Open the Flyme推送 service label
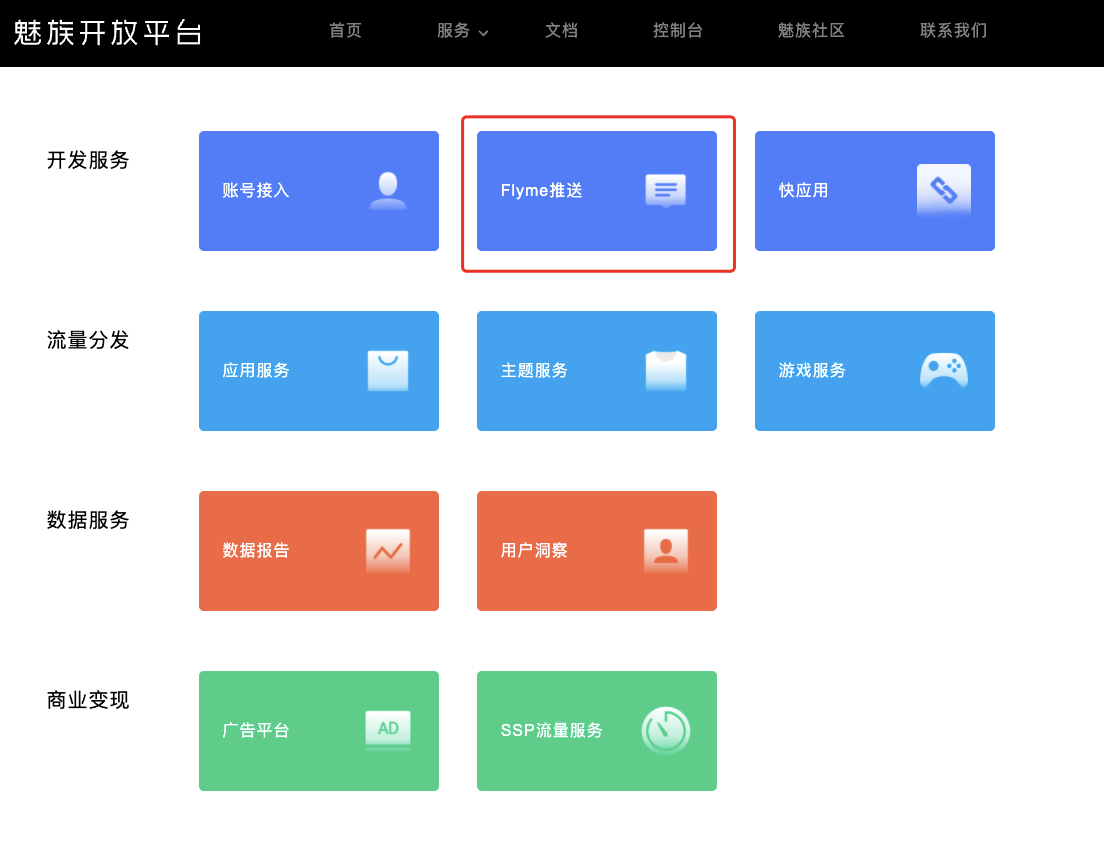The width and height of the screenshot is (1104, 866). point(541,191)
